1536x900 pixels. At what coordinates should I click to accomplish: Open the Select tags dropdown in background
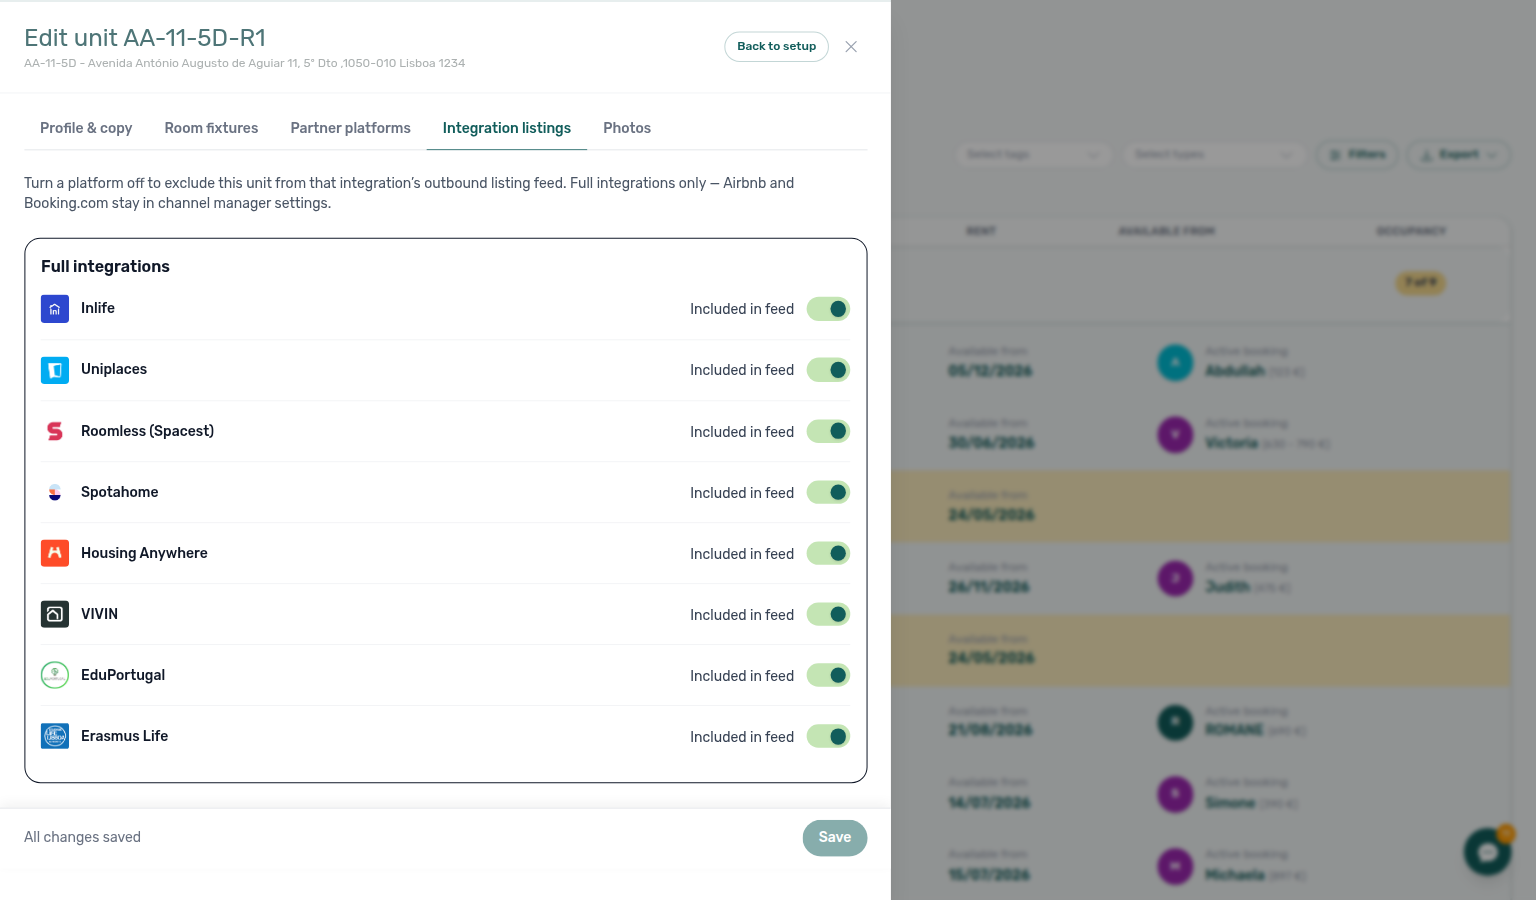1033,154
